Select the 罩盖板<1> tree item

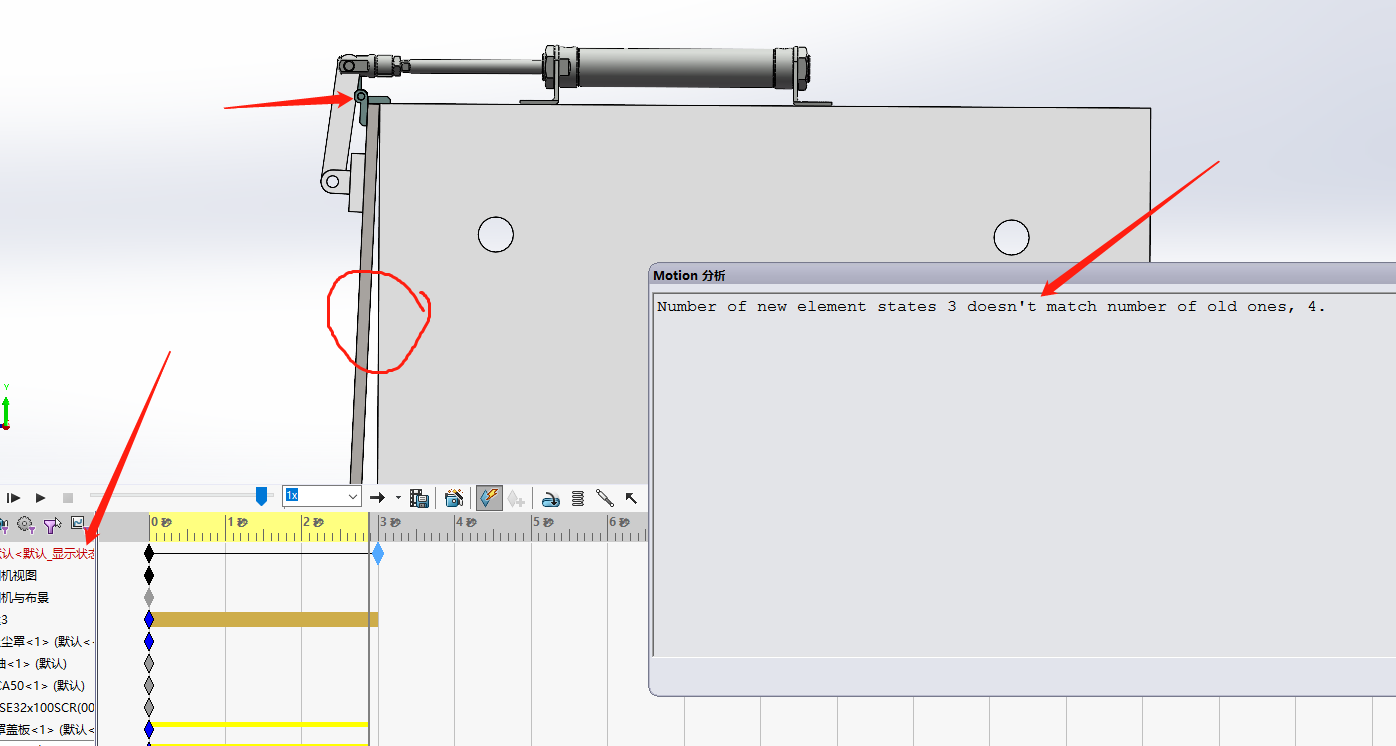pos(45,730)
